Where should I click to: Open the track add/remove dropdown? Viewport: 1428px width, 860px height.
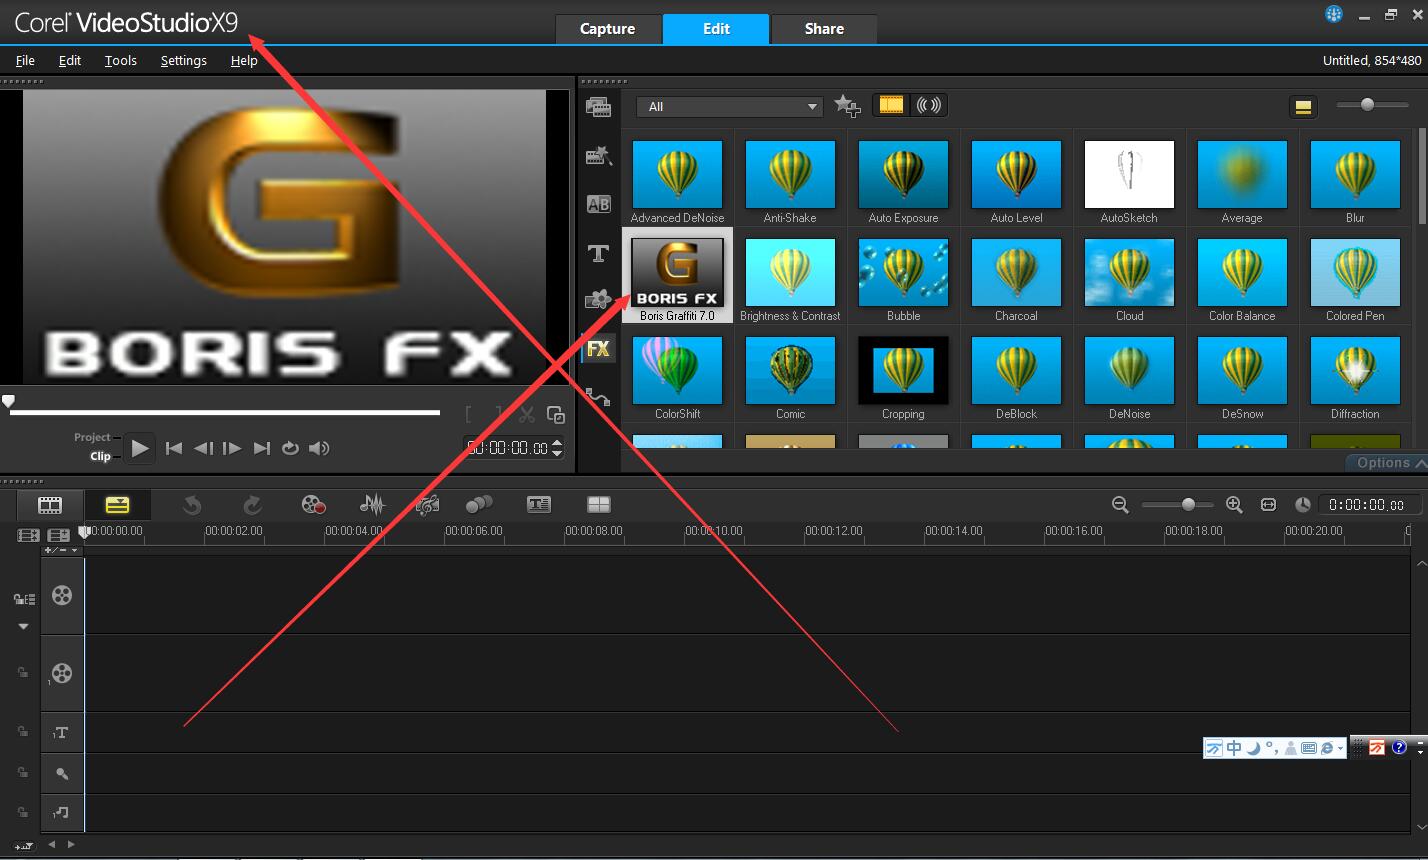click(61, 550)
